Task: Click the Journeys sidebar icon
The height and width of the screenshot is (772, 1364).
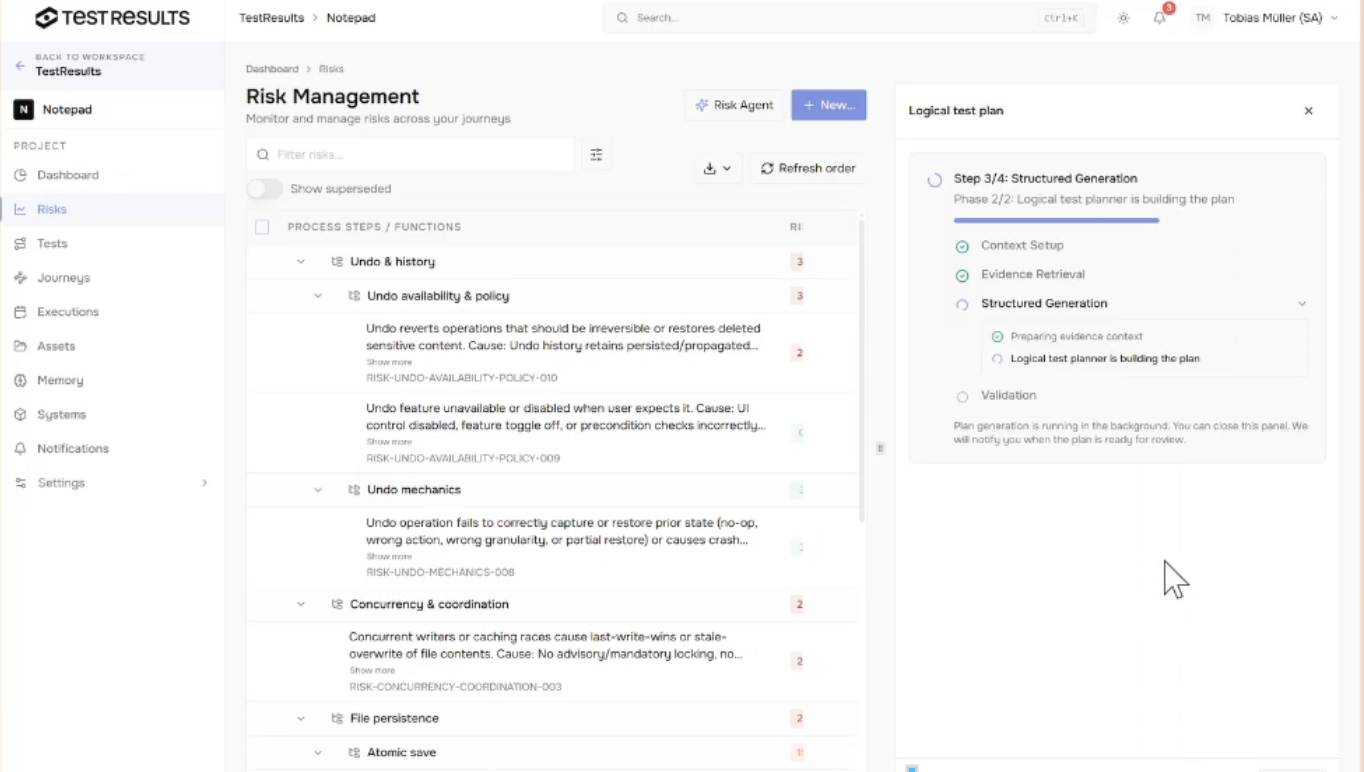Action: pyautogui.click(x=20, y=278)
